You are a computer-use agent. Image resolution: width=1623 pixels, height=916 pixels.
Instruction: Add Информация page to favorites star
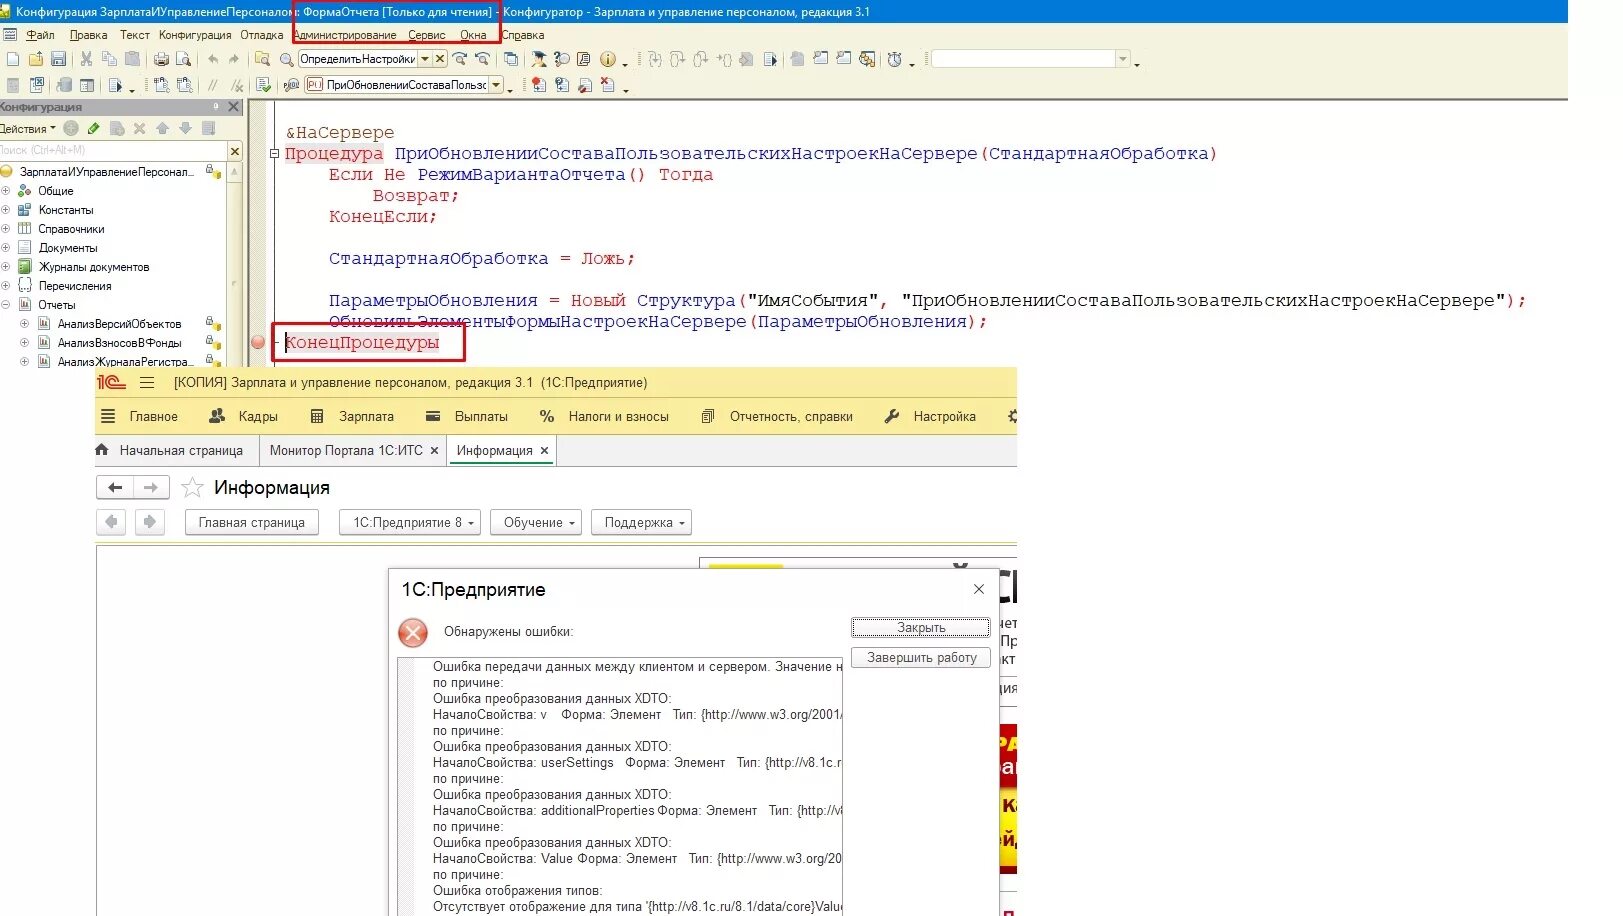click(x=193, y=488)
